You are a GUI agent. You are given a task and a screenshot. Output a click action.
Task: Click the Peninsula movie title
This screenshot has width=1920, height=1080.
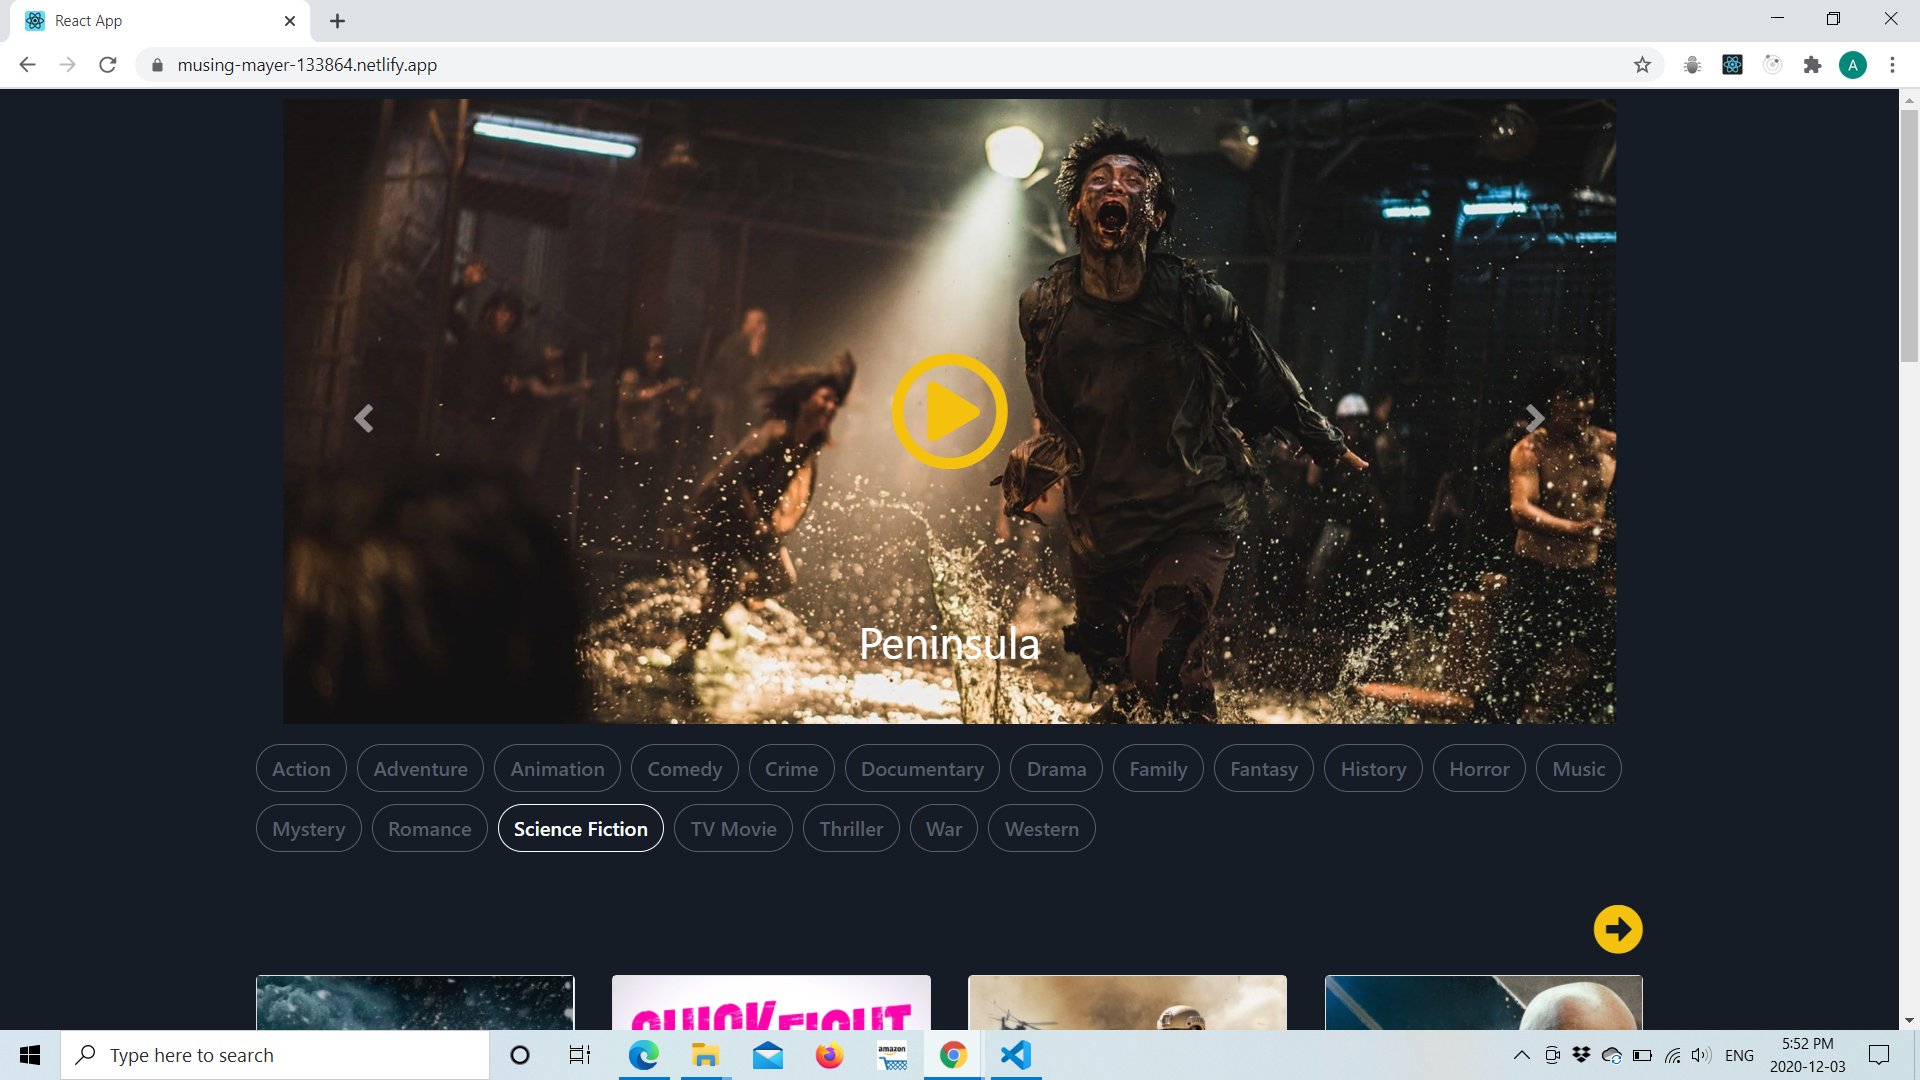[949, 644]
